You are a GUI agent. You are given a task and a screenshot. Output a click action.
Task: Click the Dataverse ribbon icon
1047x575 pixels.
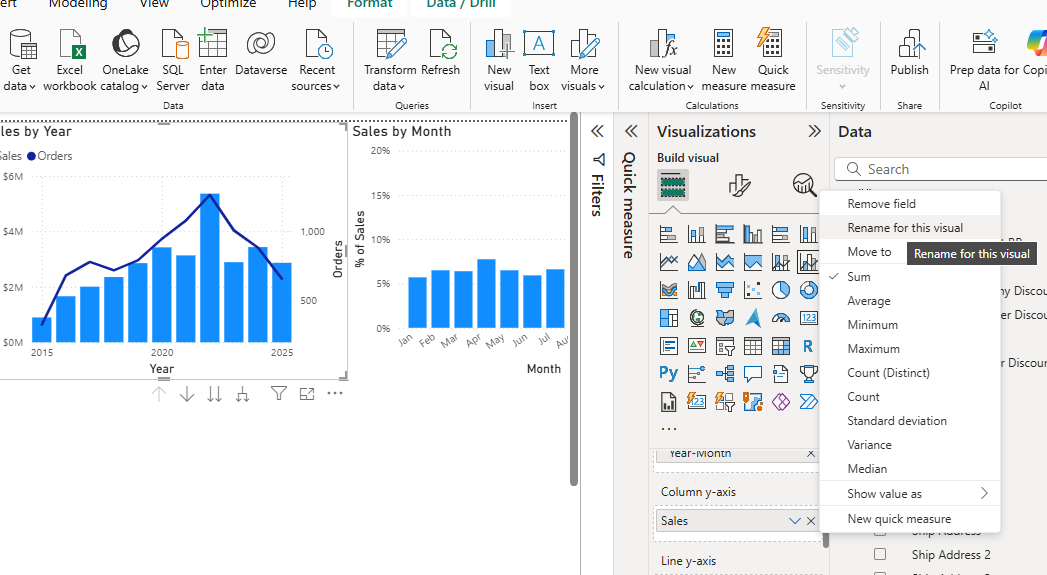261,53
